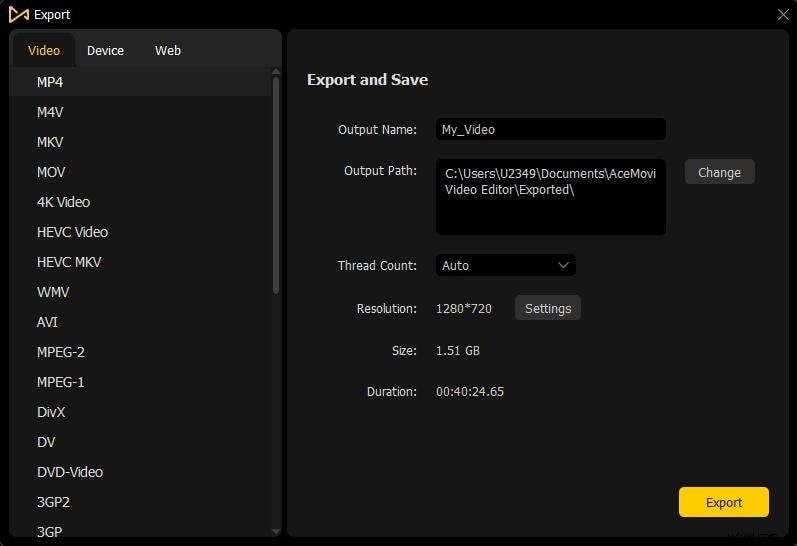Choose MP4 format from the list
The image size is (797, 546).
pyautogui.click(x=50, y=82)
